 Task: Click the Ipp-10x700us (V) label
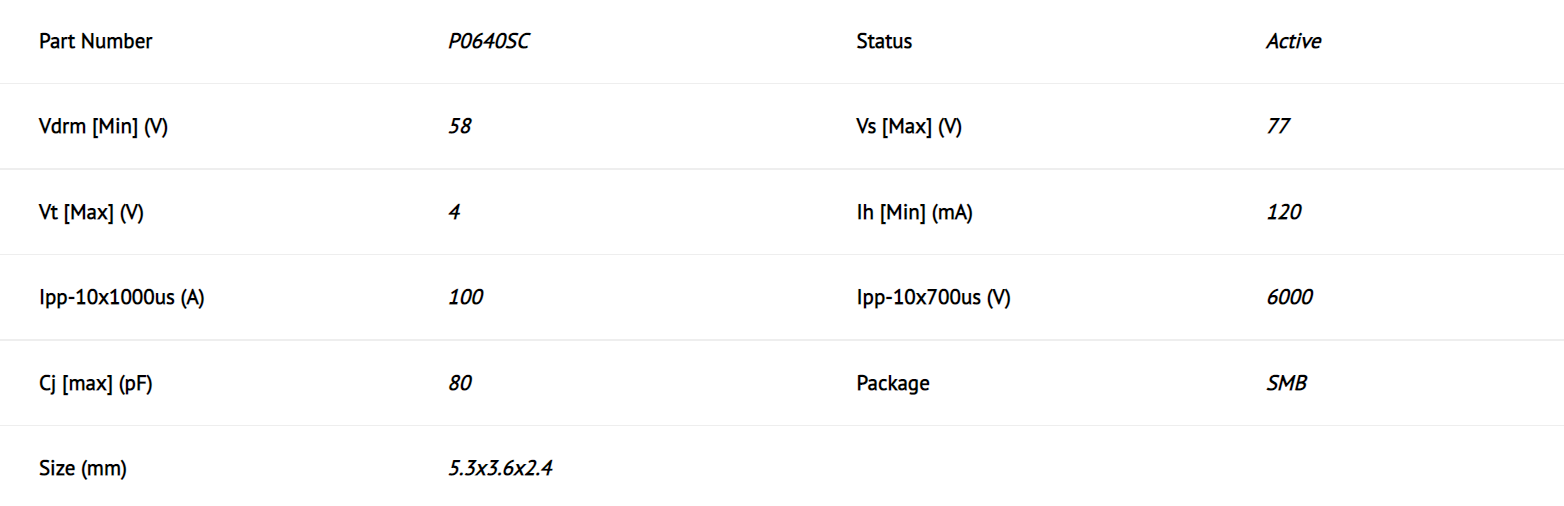click(934, 298)
